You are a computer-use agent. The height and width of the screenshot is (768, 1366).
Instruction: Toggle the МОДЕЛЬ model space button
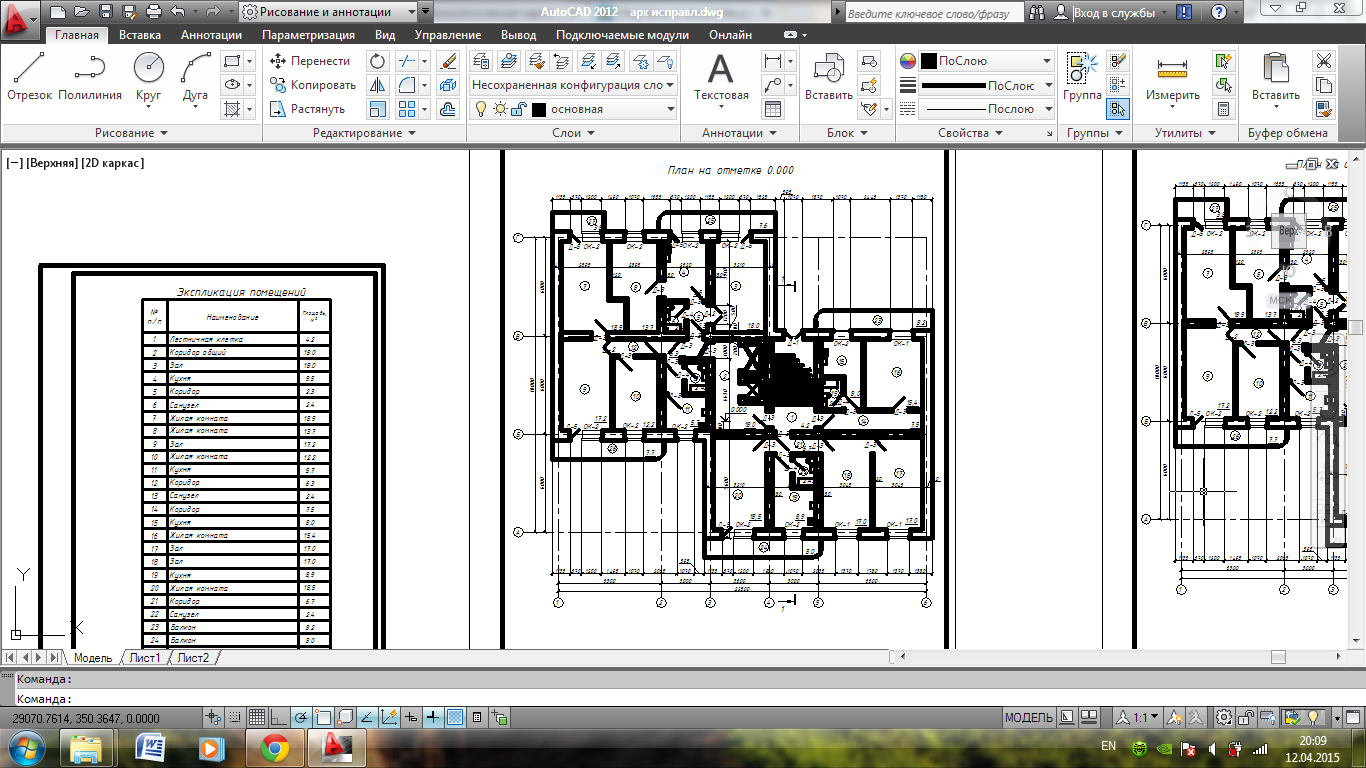(x=1028, y=717)
